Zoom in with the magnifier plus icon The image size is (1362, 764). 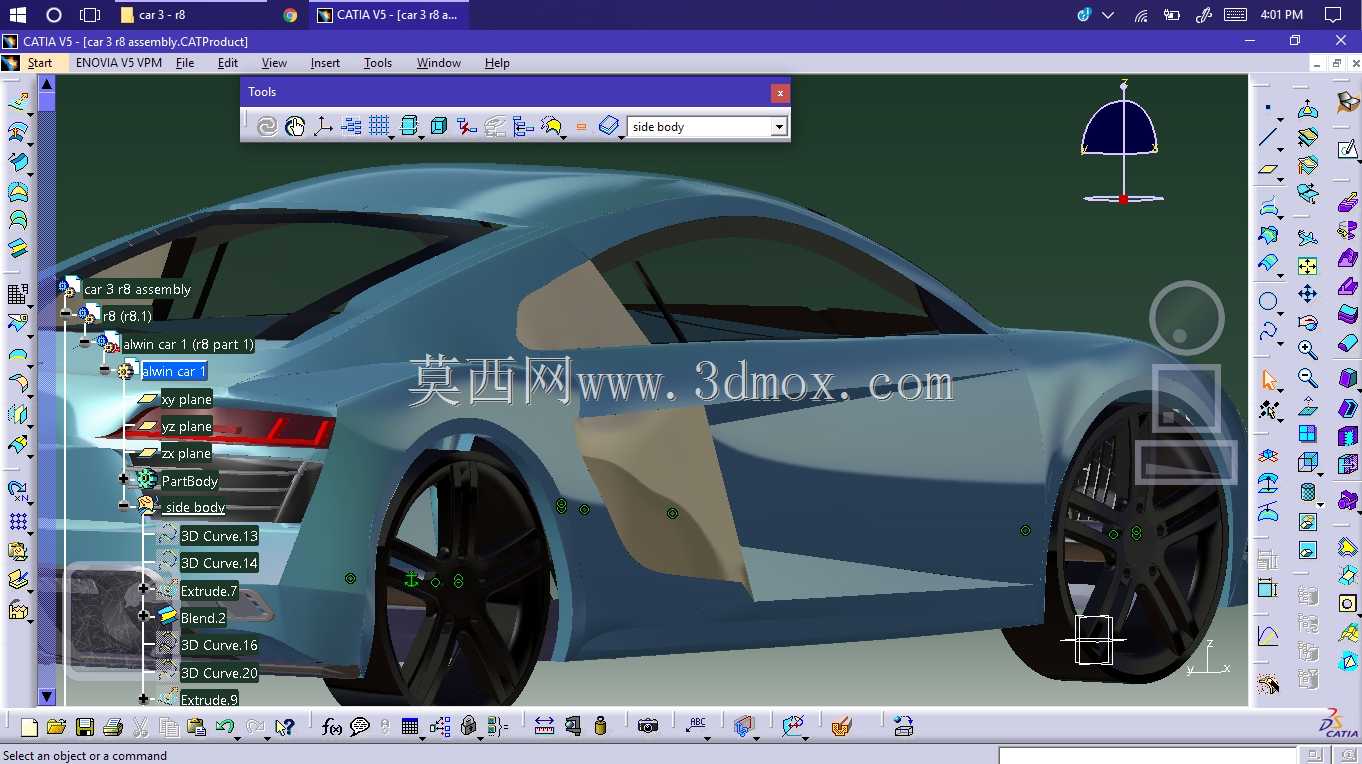(x=1307, y=349)
